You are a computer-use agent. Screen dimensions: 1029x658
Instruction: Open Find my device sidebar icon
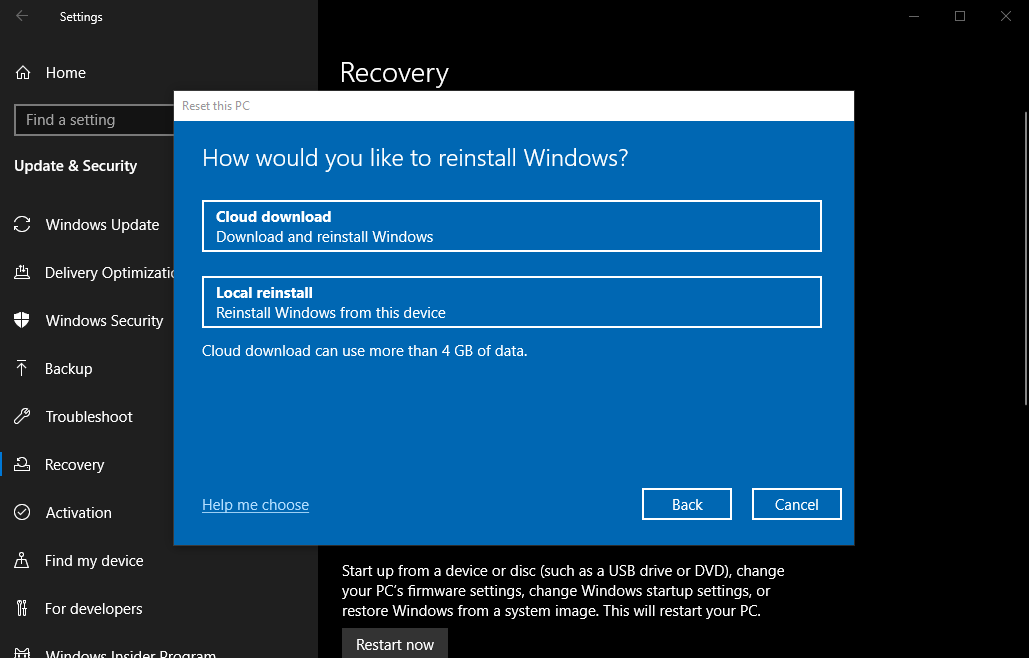tap(22, 561)
